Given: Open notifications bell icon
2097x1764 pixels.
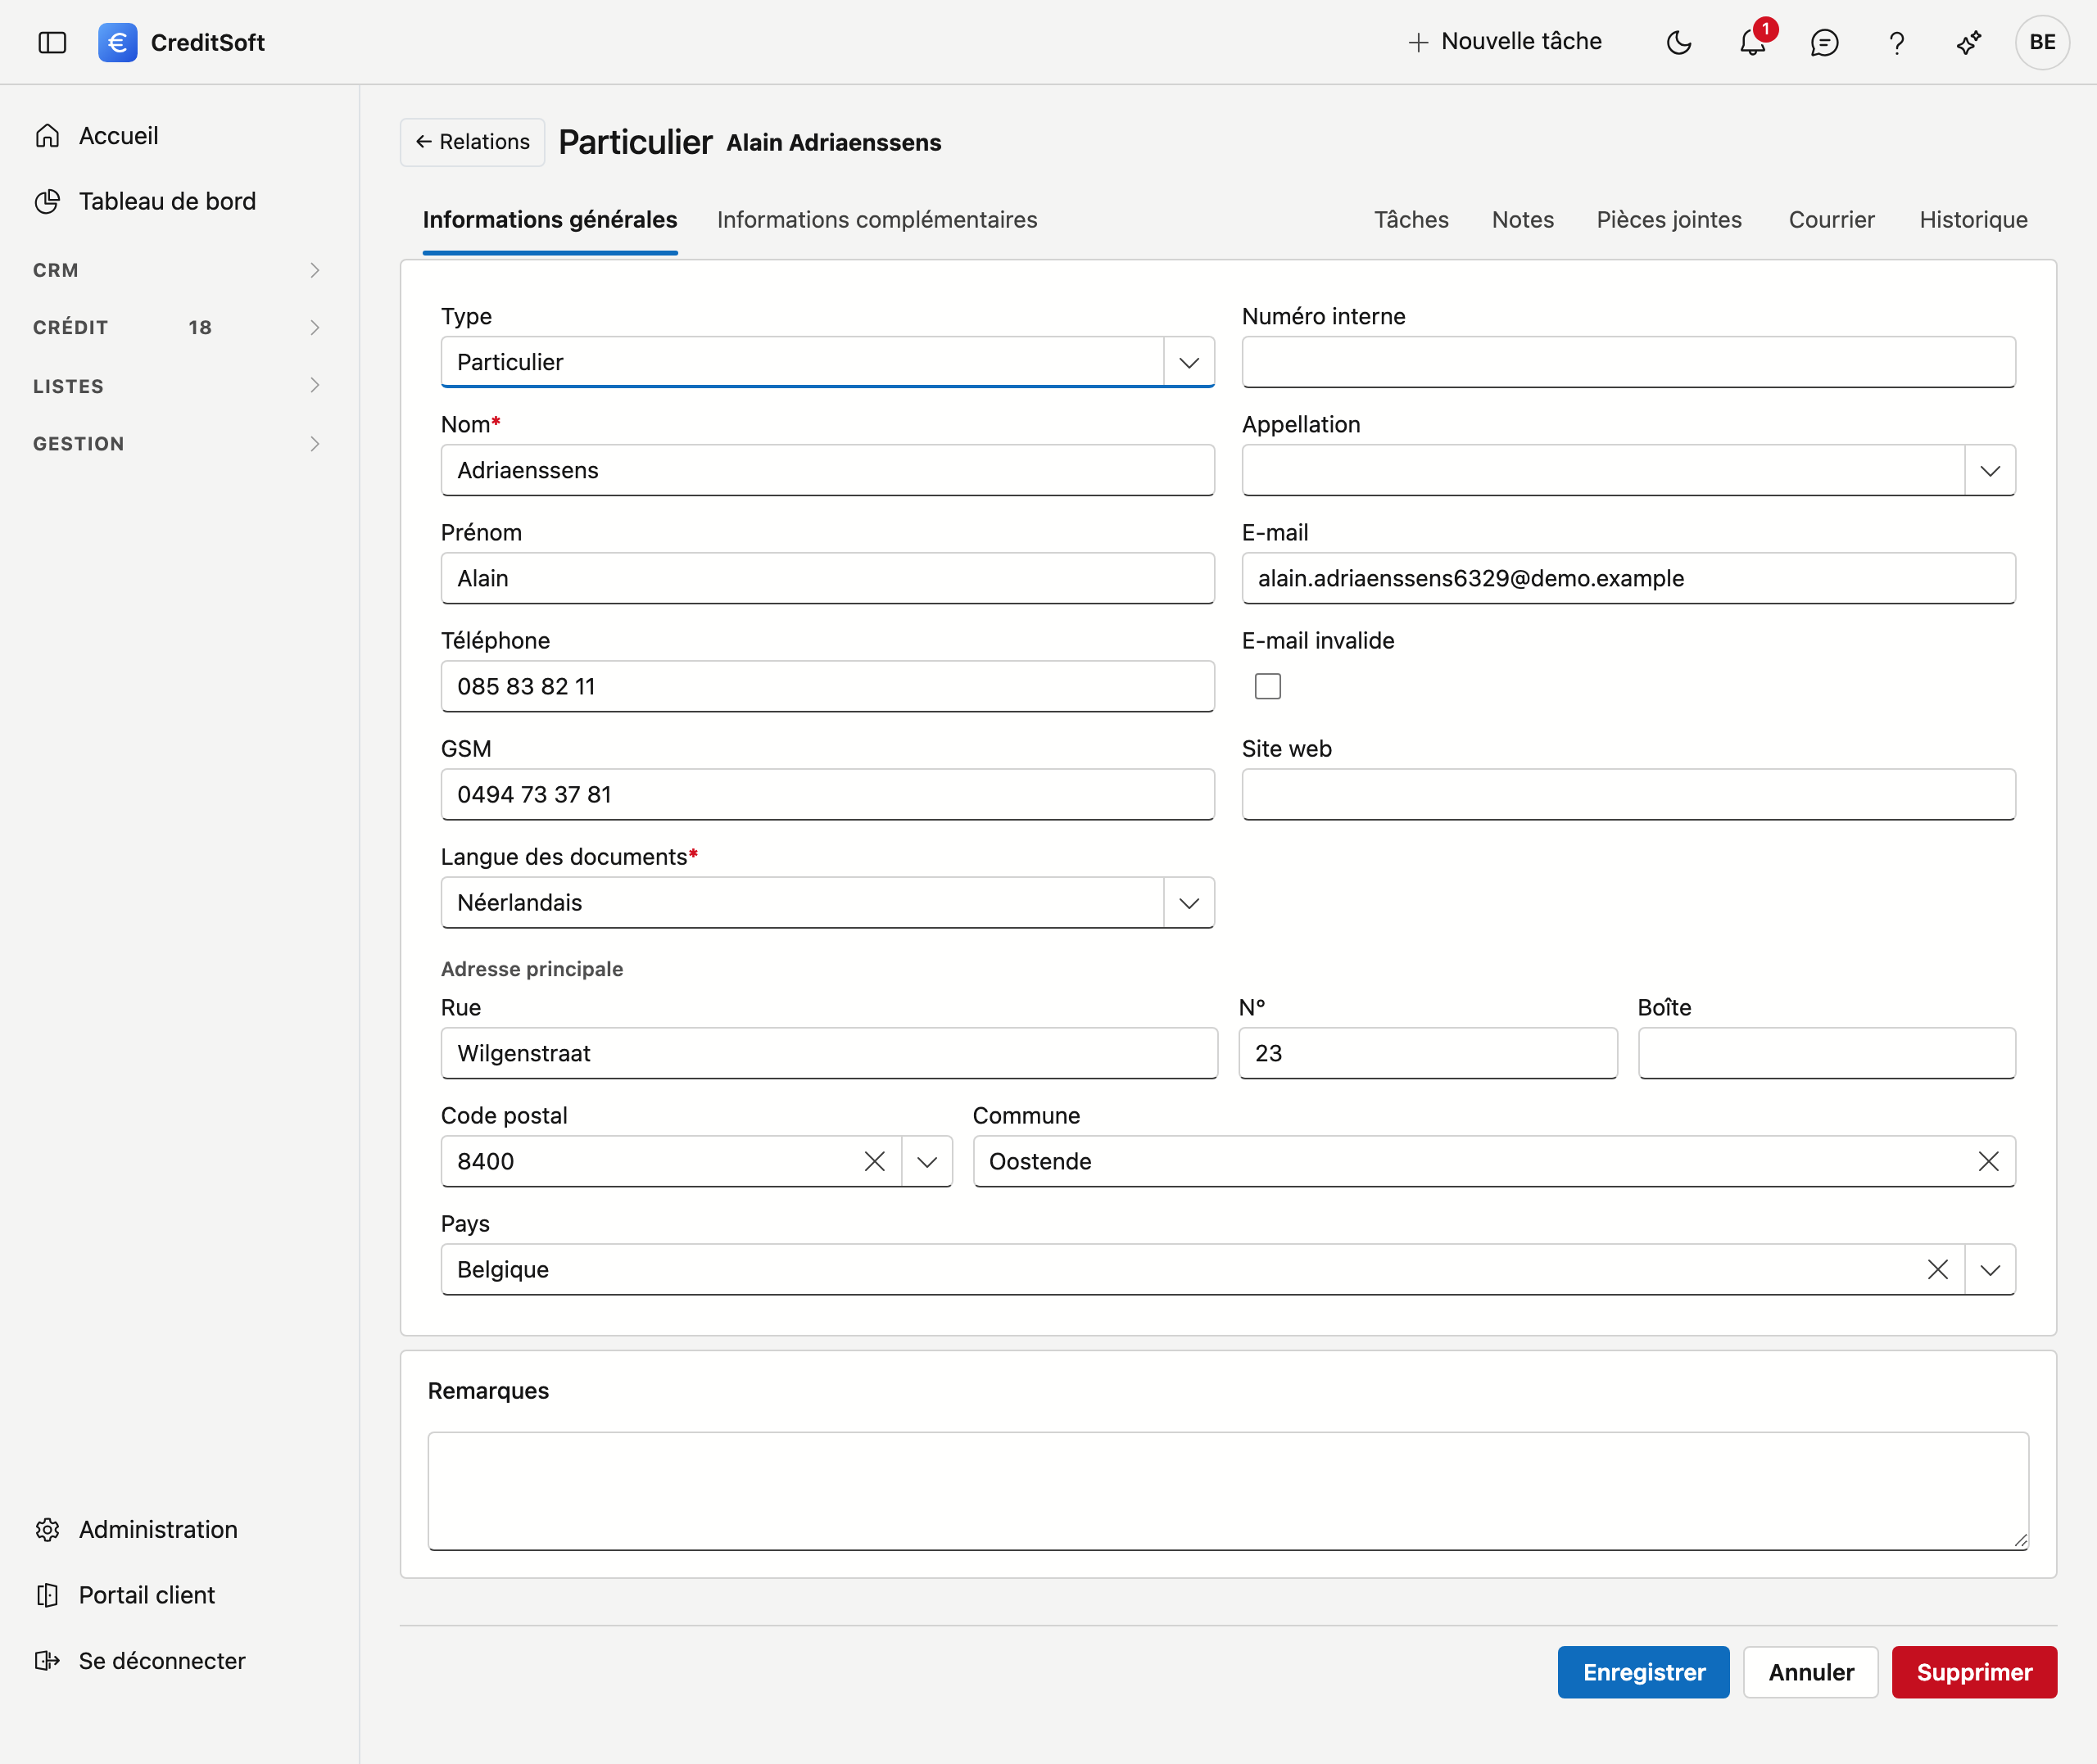Looking at the screenshot, I should pos(1752,42).
